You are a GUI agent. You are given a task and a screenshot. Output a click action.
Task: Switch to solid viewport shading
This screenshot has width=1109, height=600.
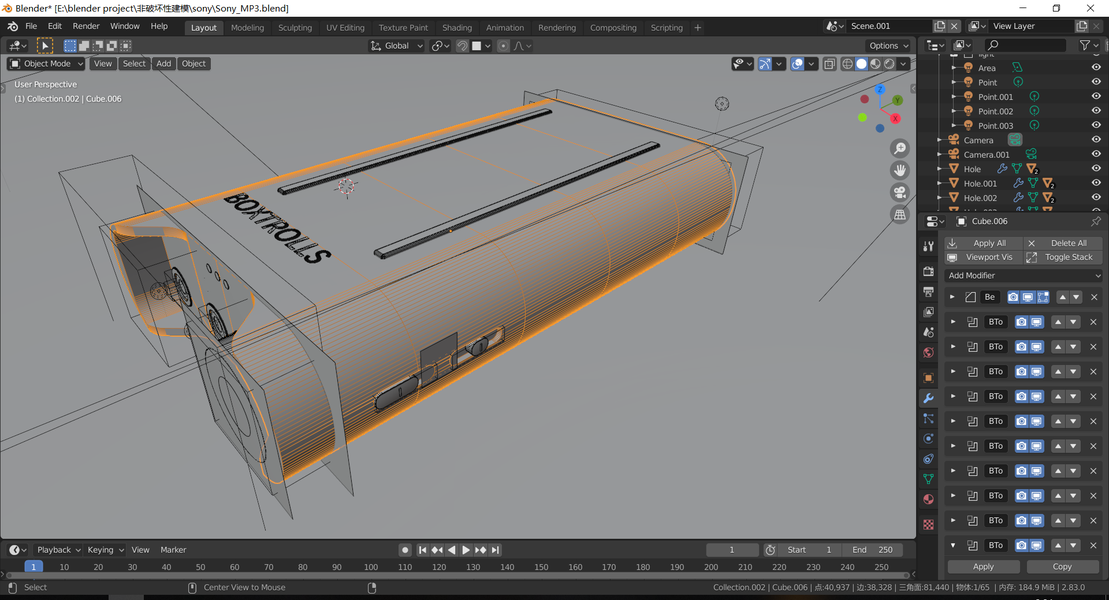[x=861, y=64]
